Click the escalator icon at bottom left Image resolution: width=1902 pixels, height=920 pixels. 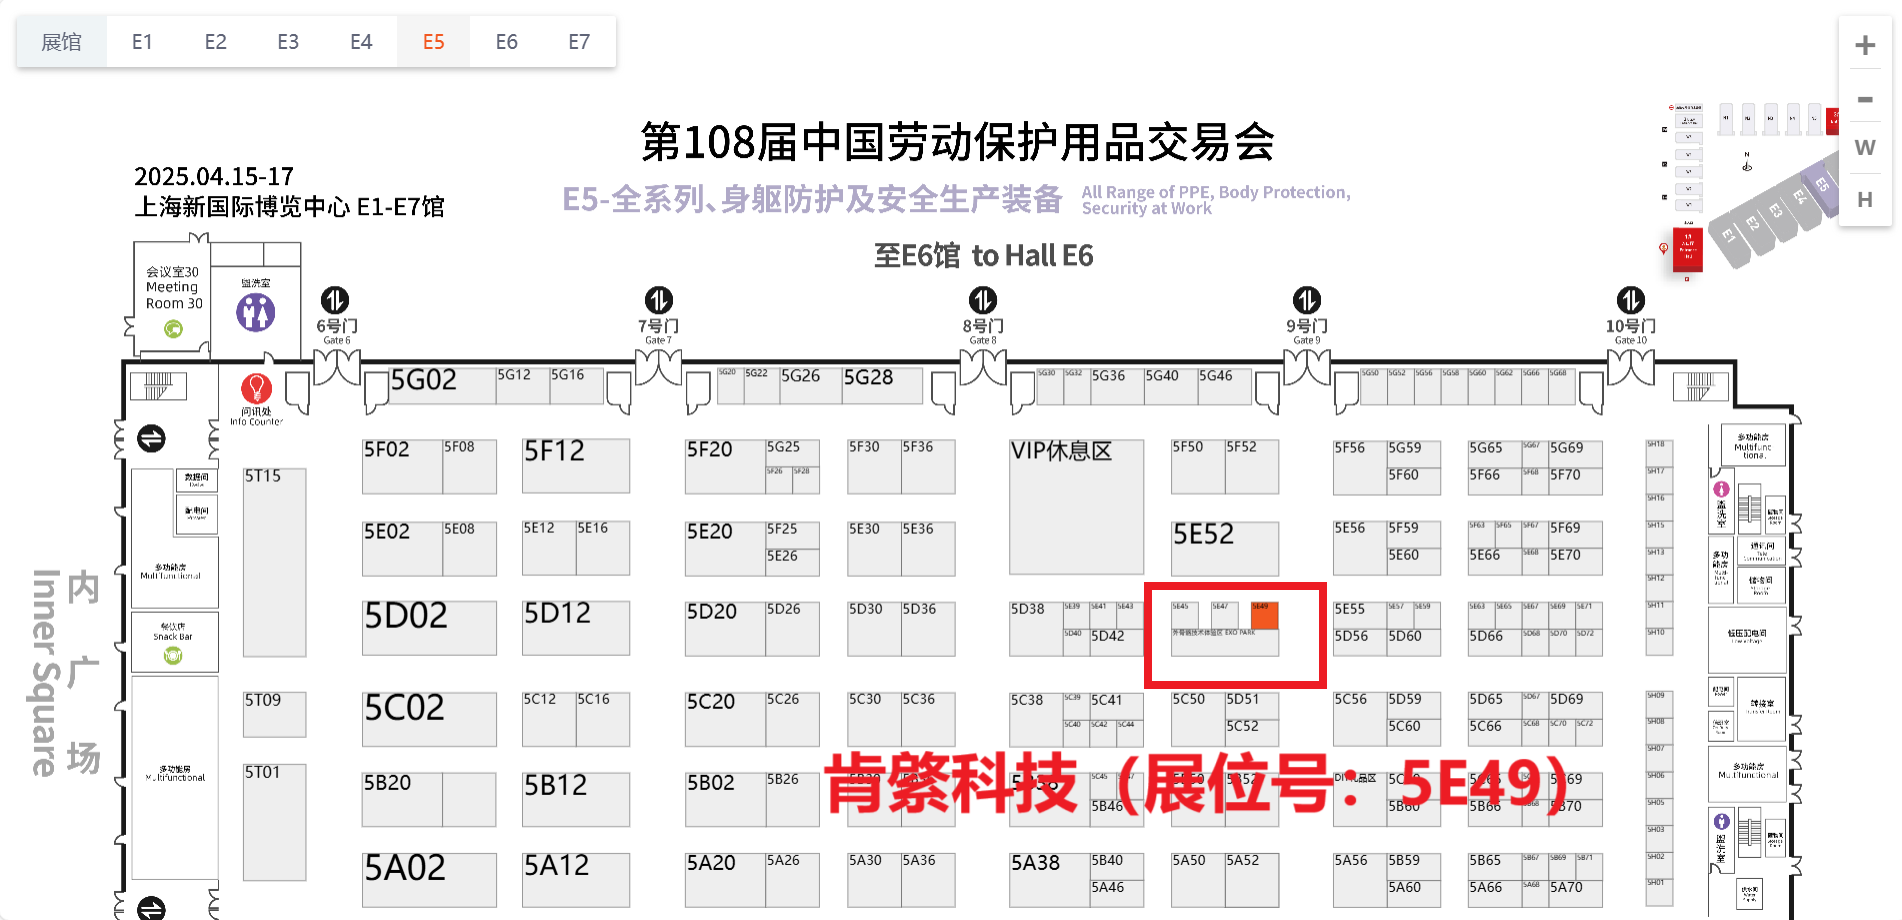pyautogui.click(x=152, y=908)
